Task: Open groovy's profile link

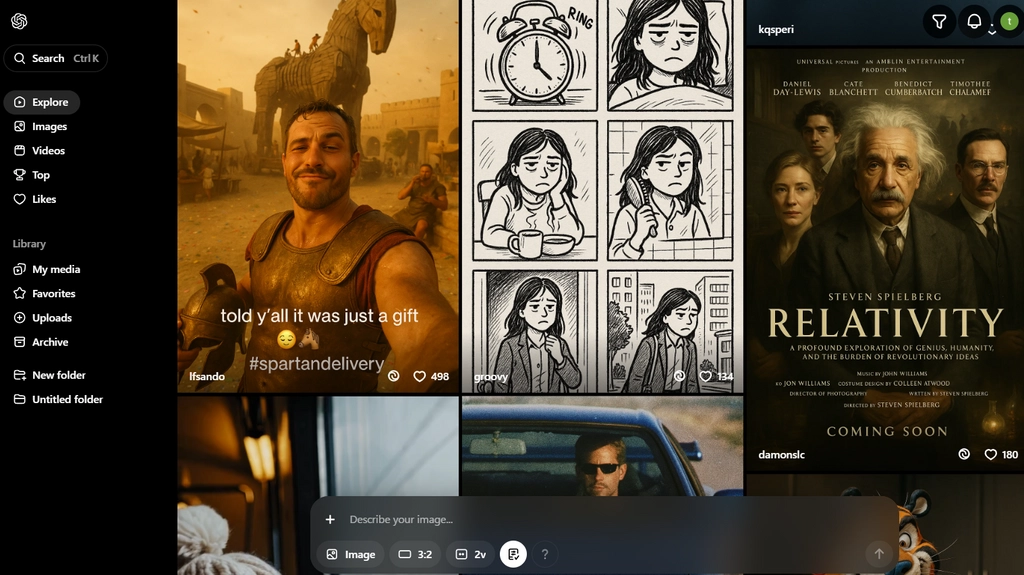Action: [491, 376]
